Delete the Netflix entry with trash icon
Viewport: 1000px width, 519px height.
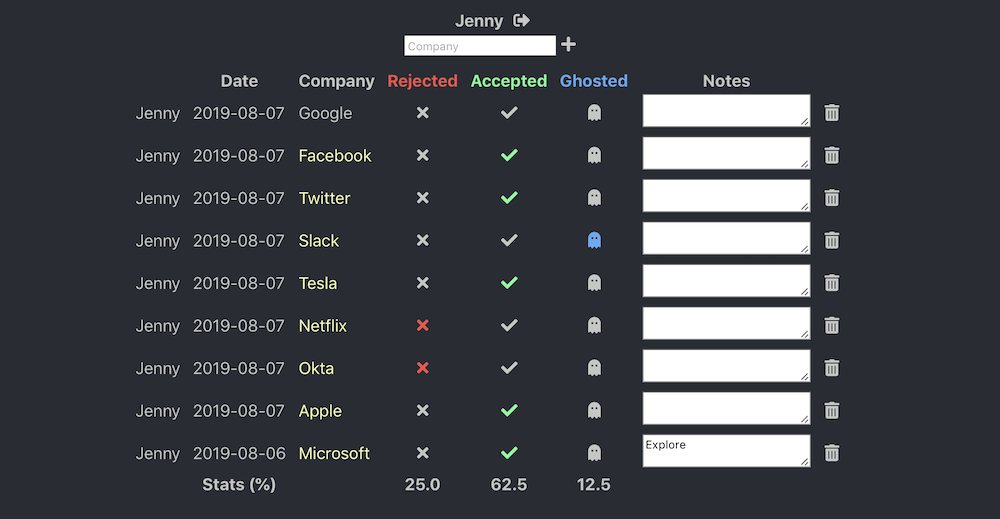click(831, 326)
